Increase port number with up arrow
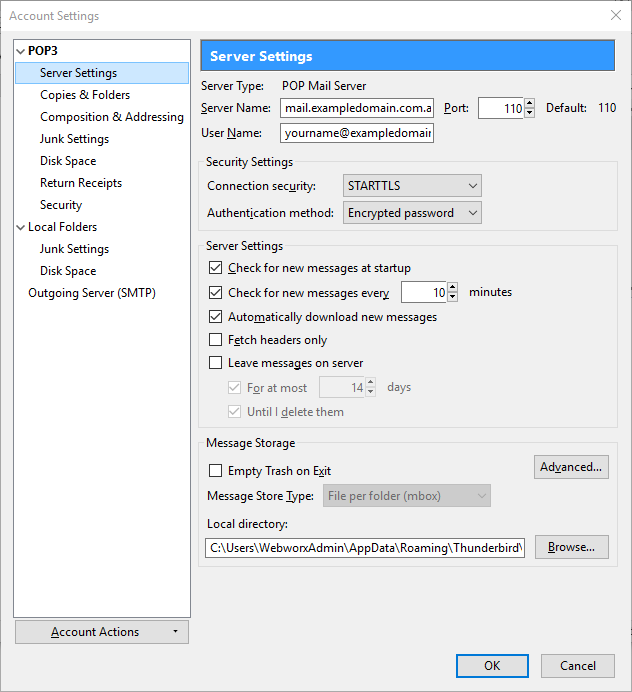The image size is (632, 692). [530, 103]
